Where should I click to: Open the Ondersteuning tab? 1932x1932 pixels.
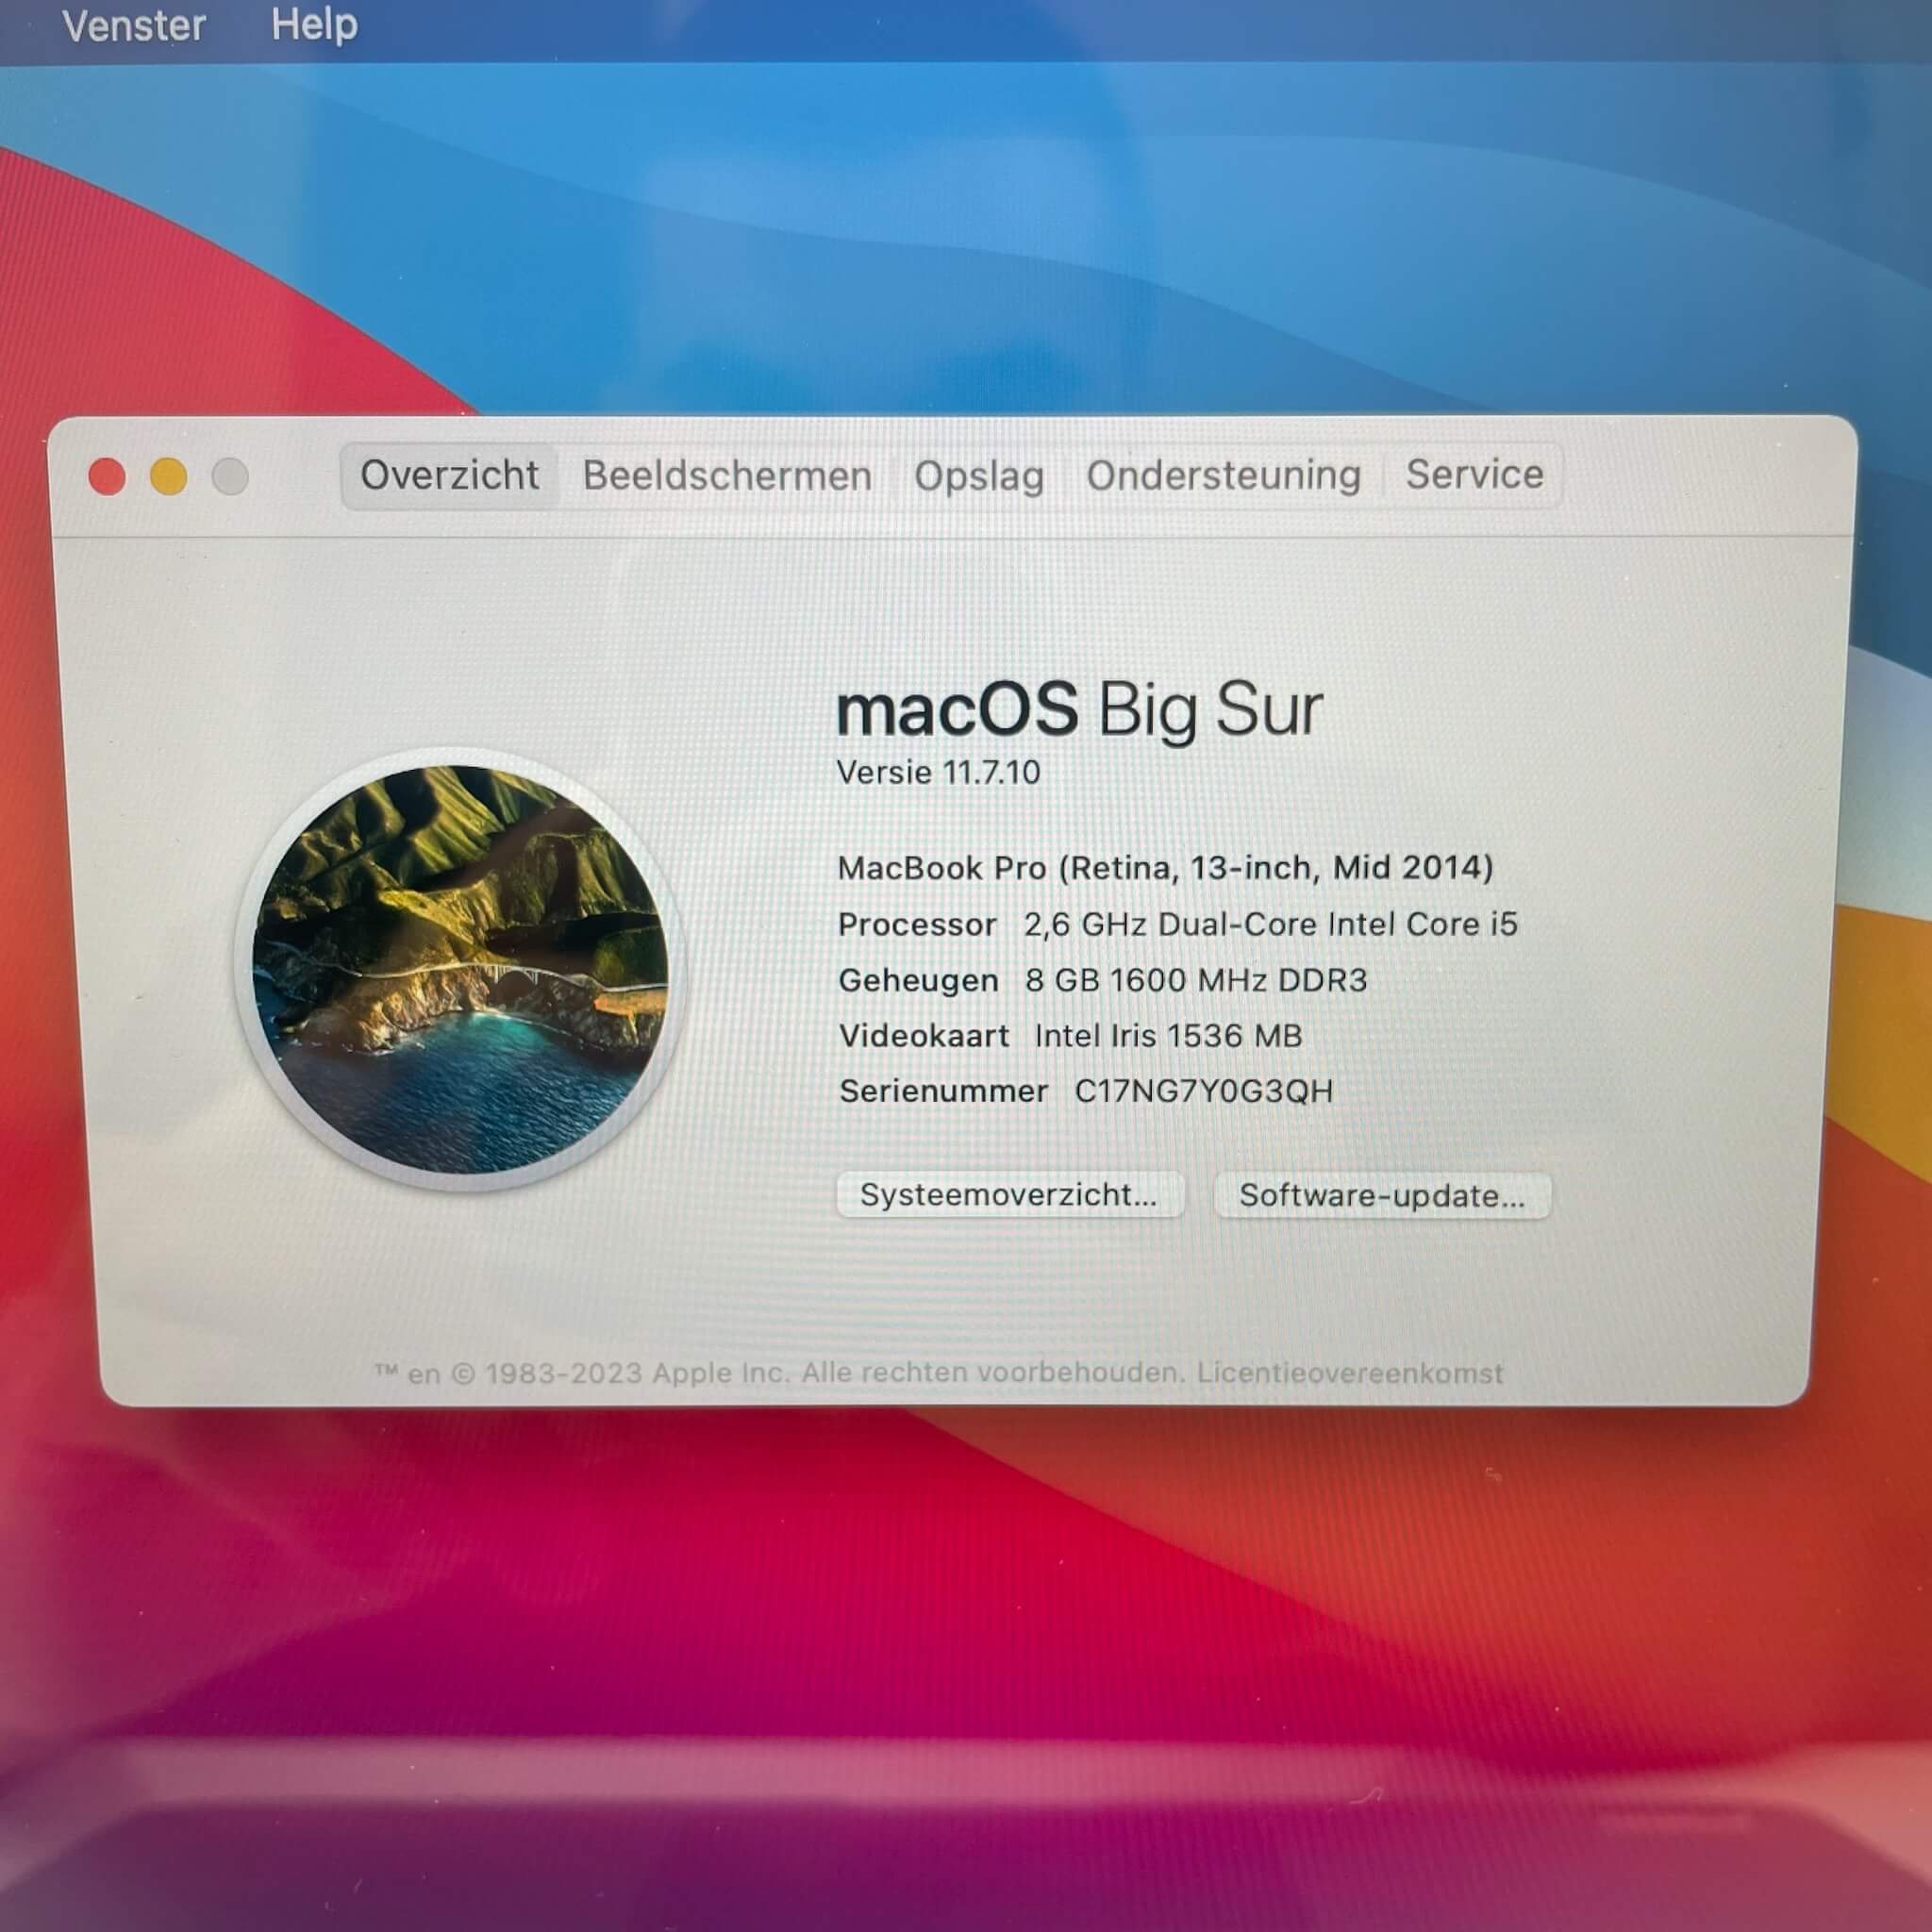coord(1223,475)
